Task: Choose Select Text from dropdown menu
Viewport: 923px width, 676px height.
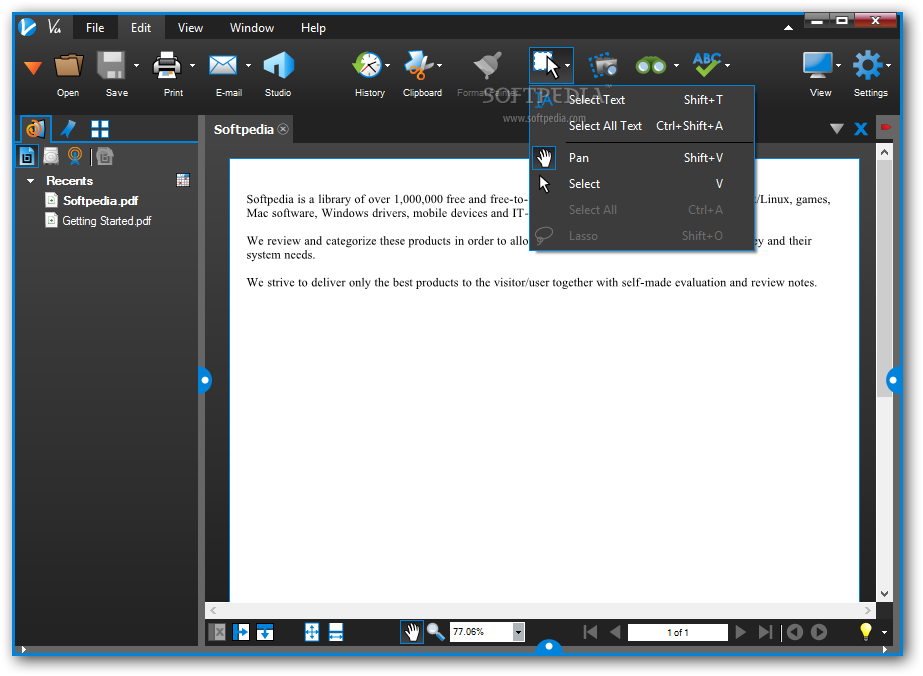Action: (642, 100)
